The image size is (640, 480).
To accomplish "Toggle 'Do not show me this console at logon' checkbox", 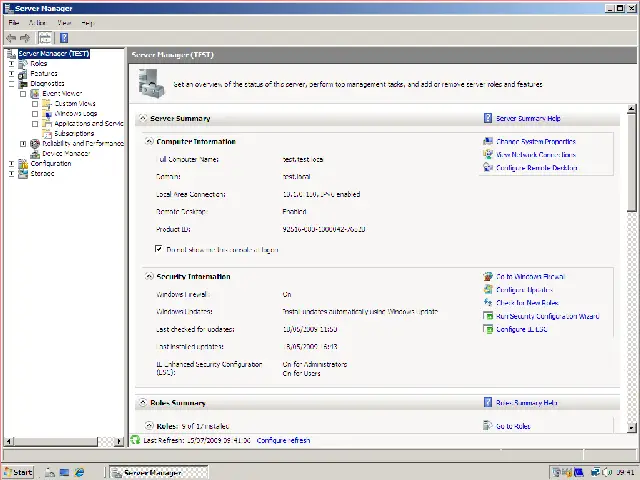I will click(159, 249).
